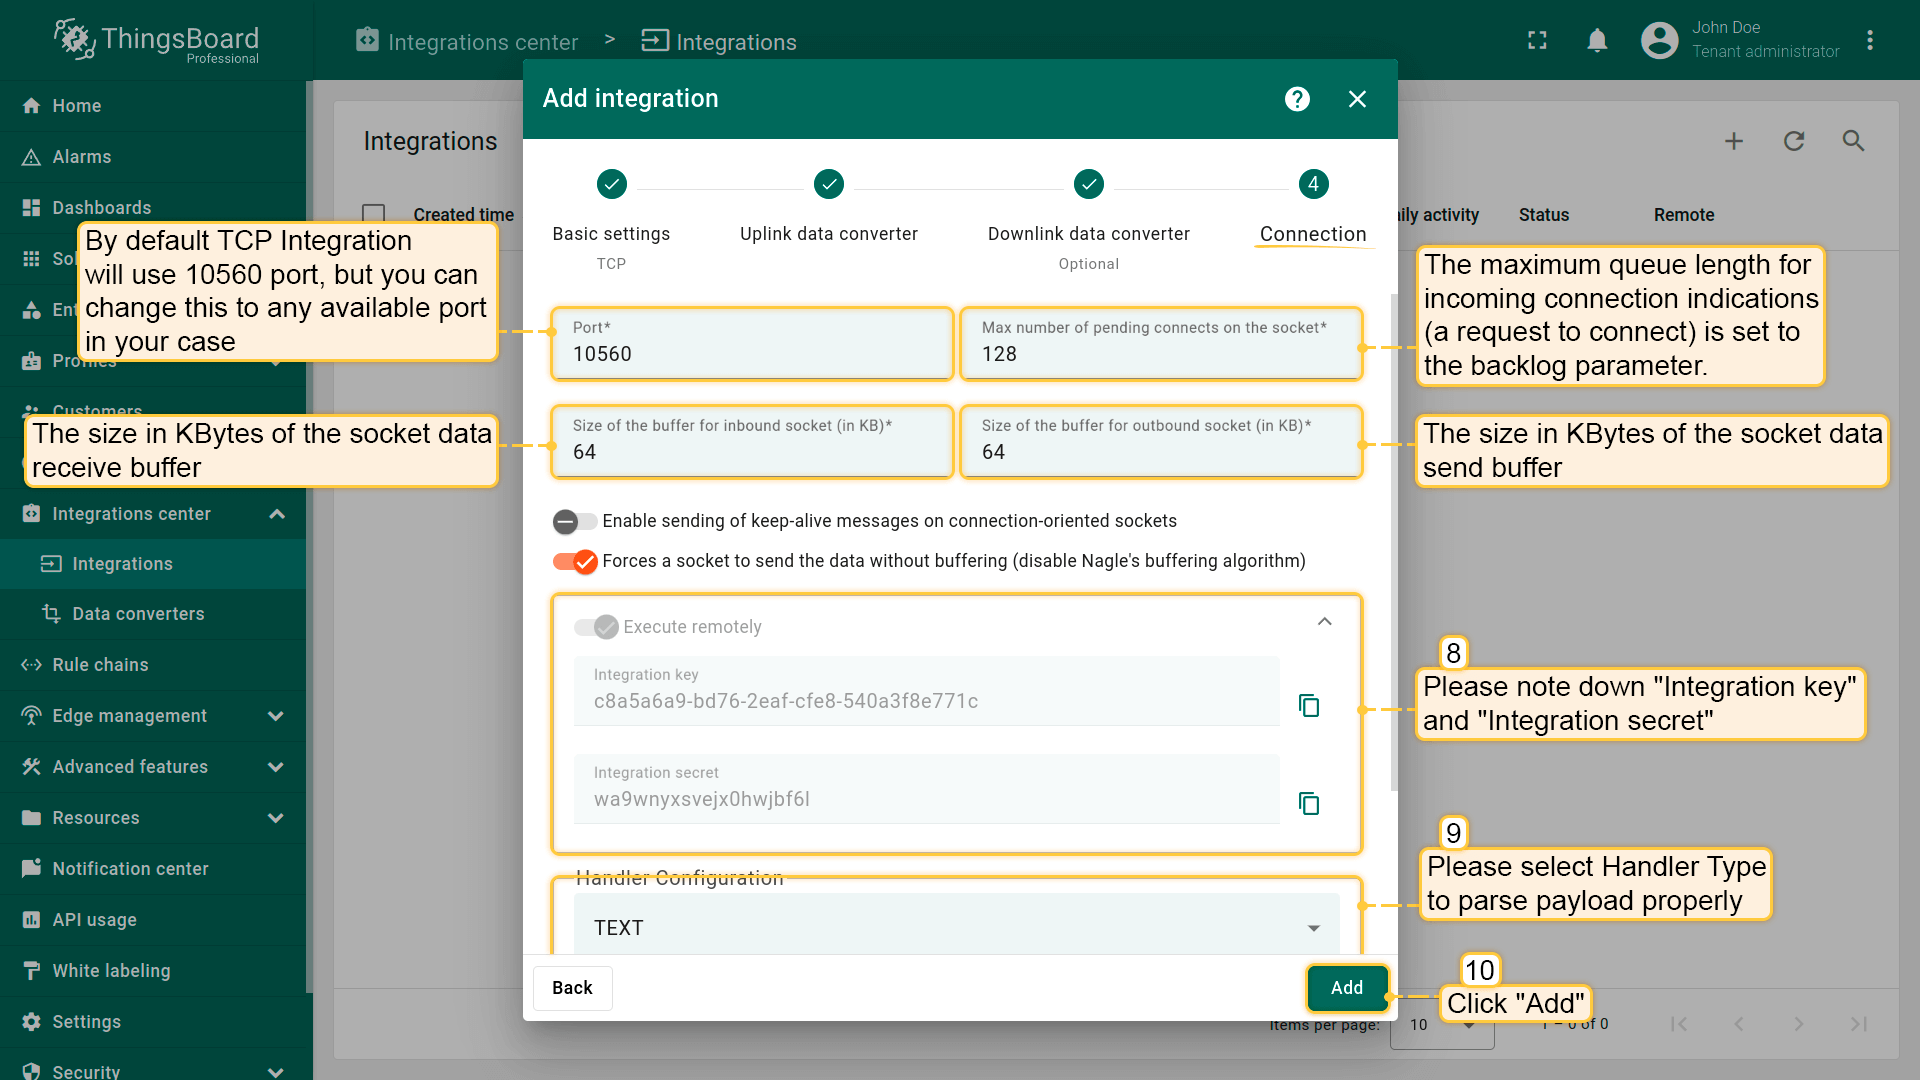Enter fullscreen mode
Viewport: 1920px width, 1080px height.
click(x=1537, y=41)
